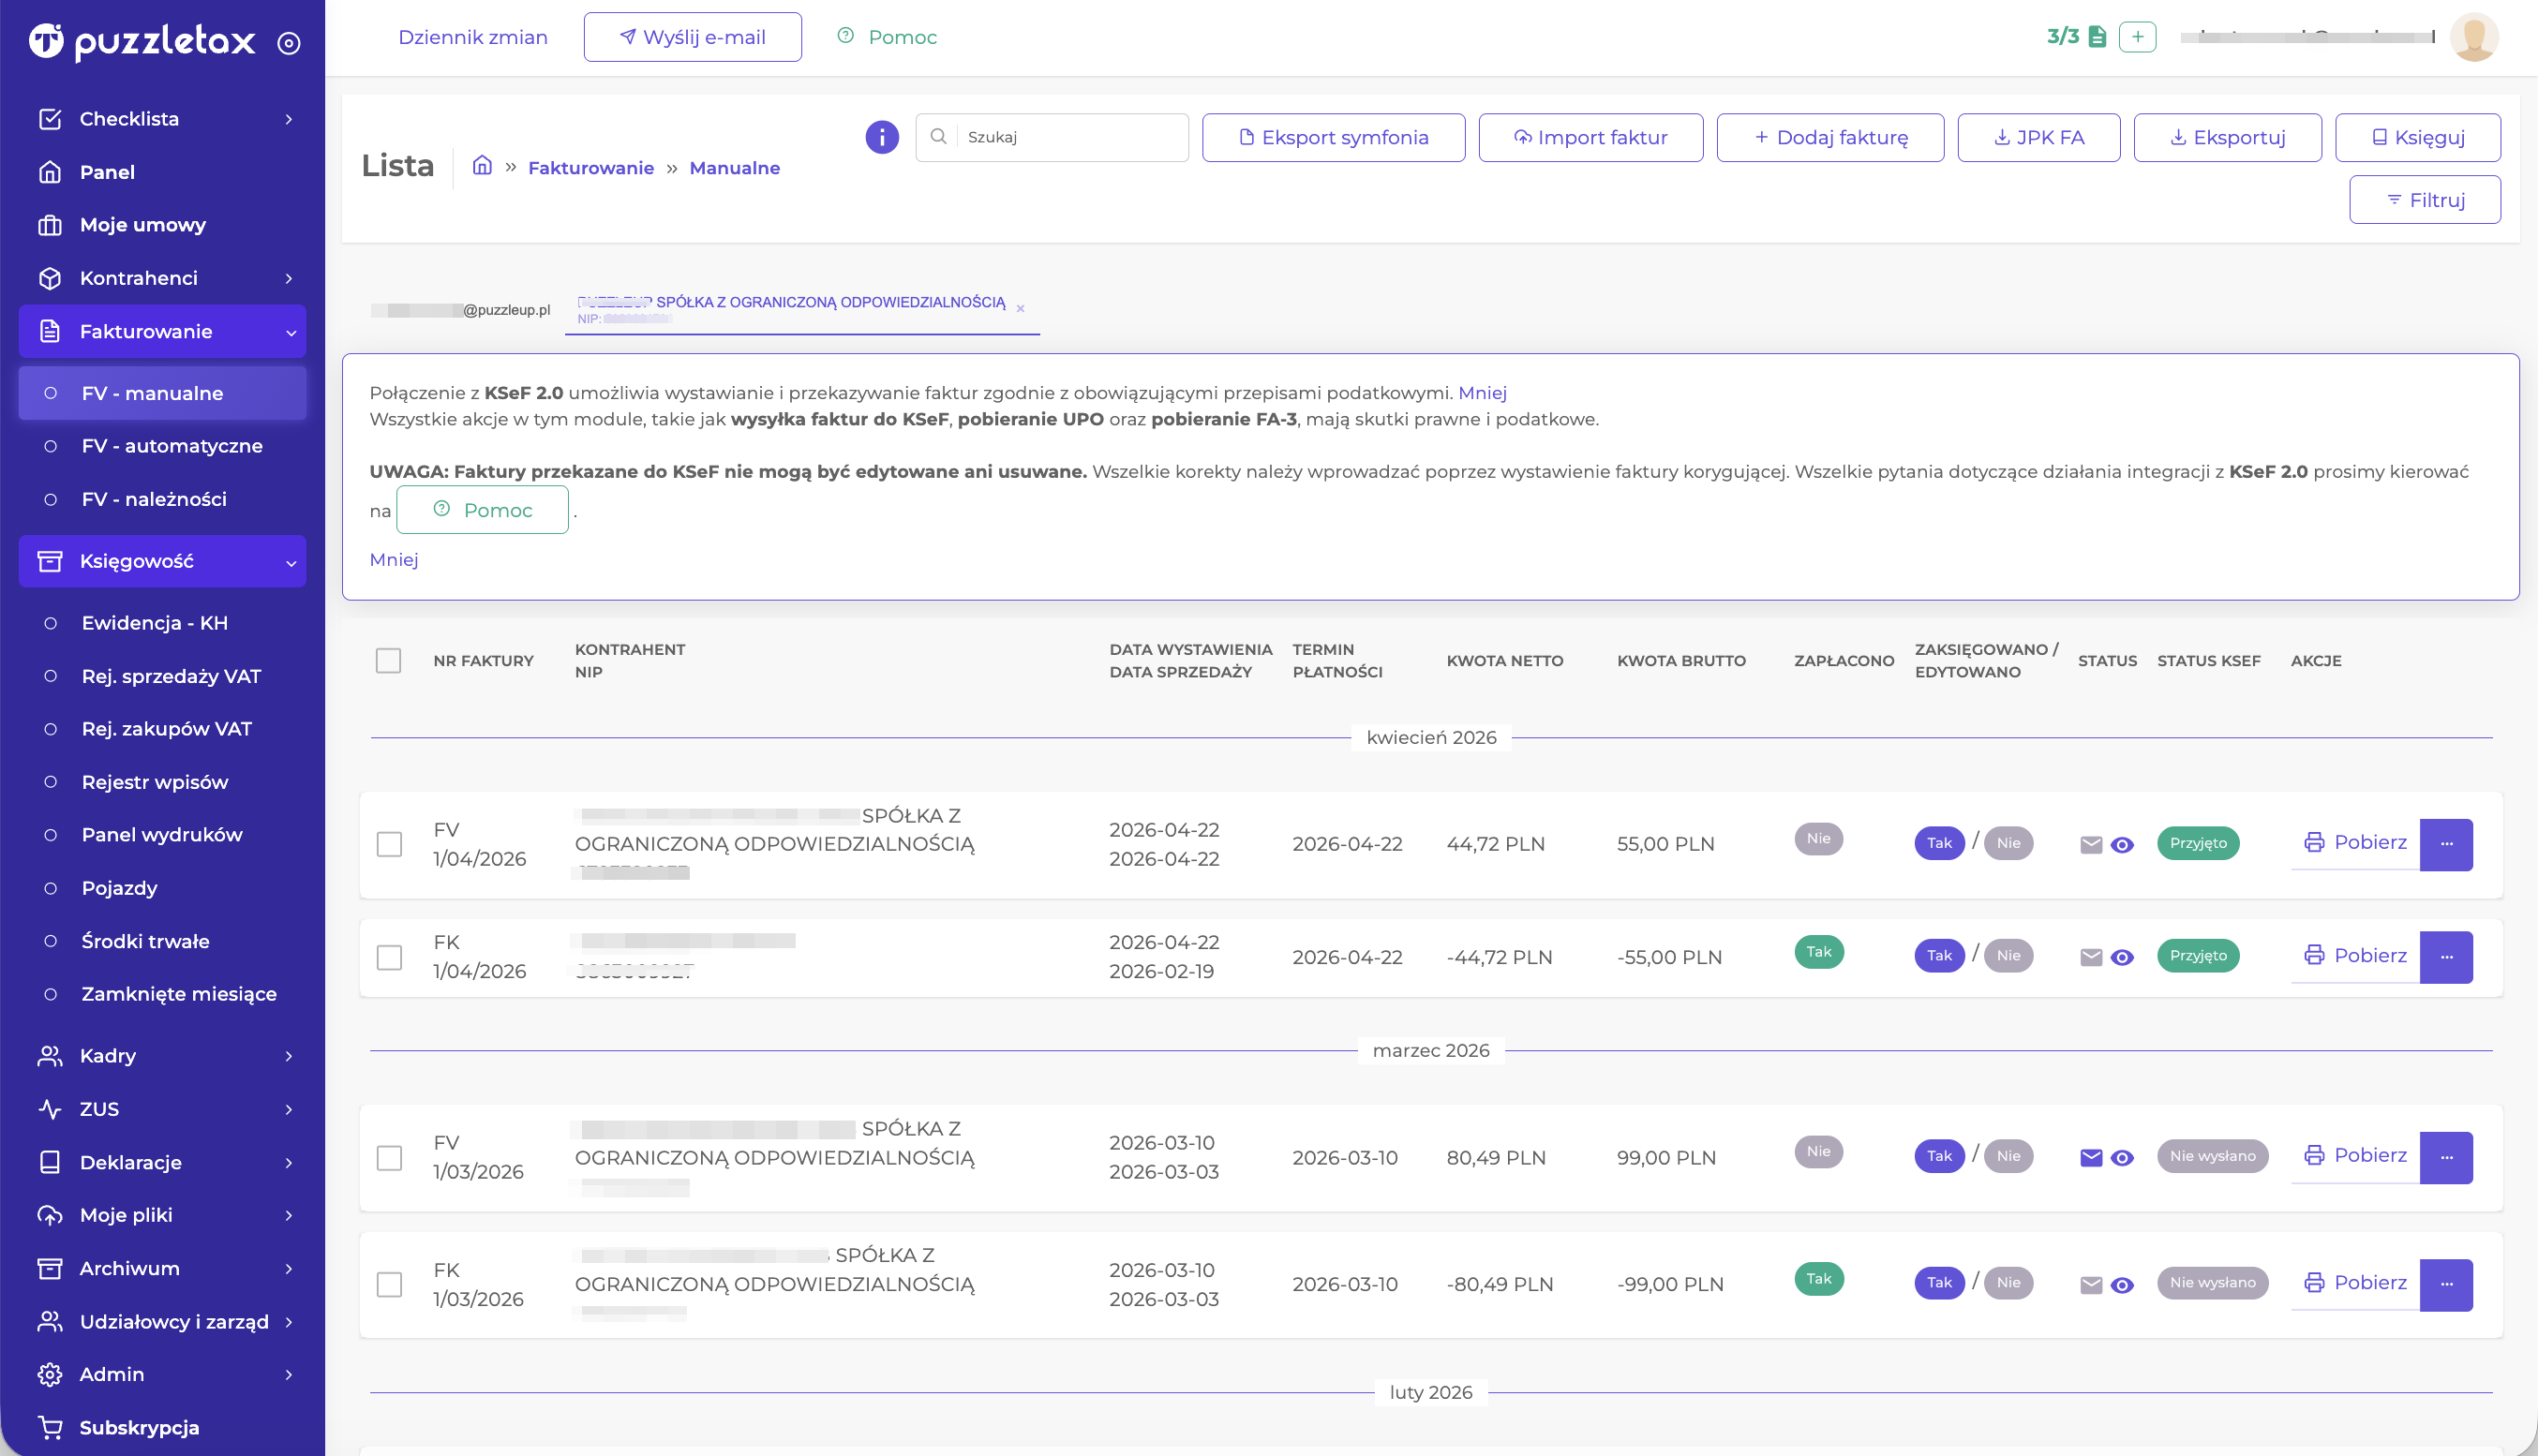This screenshot has width=2538, height=1456.
Task: Go to home breadcrumb icon
Action: [x=482, y=166]
